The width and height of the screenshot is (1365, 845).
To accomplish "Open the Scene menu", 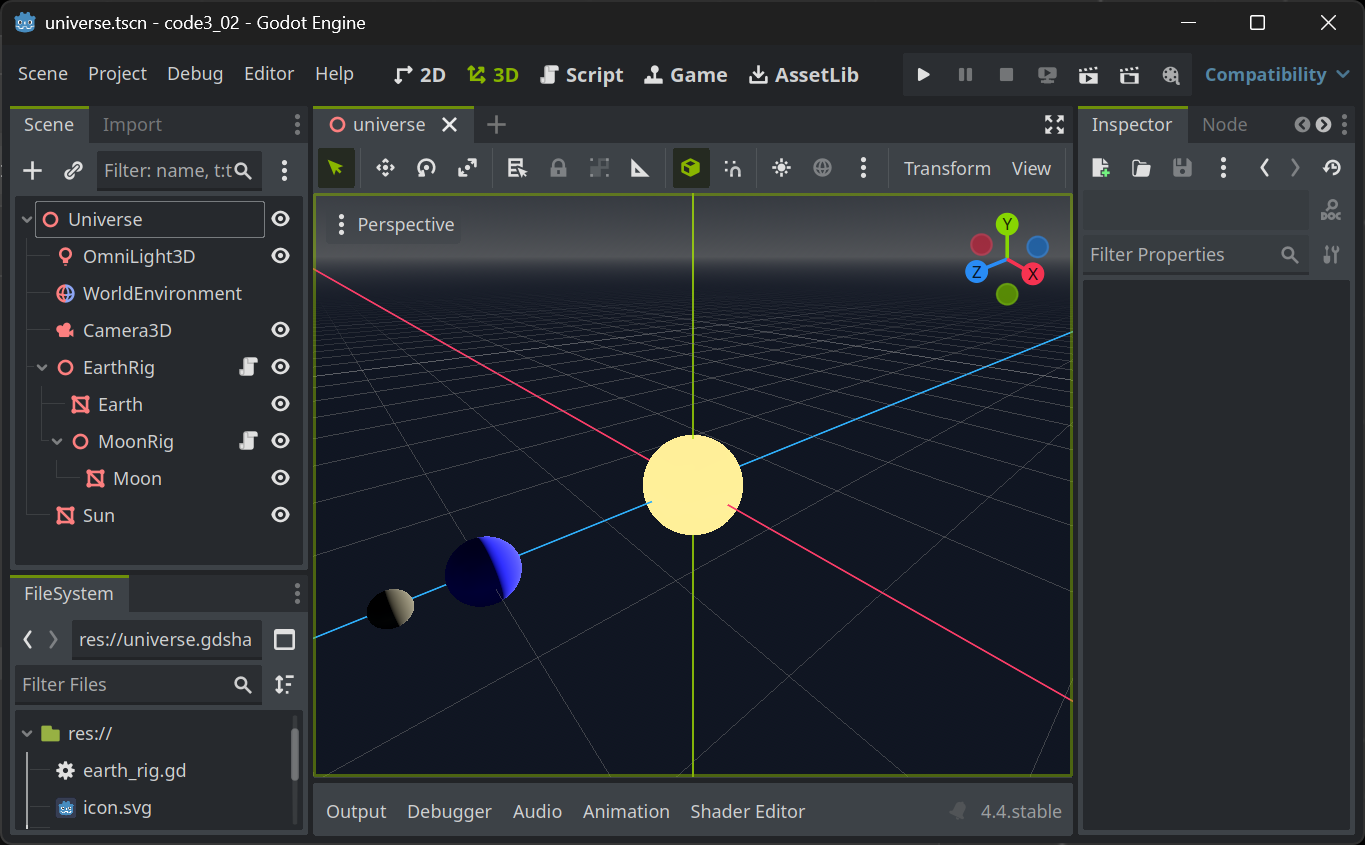I will click(x=43, y=74).
